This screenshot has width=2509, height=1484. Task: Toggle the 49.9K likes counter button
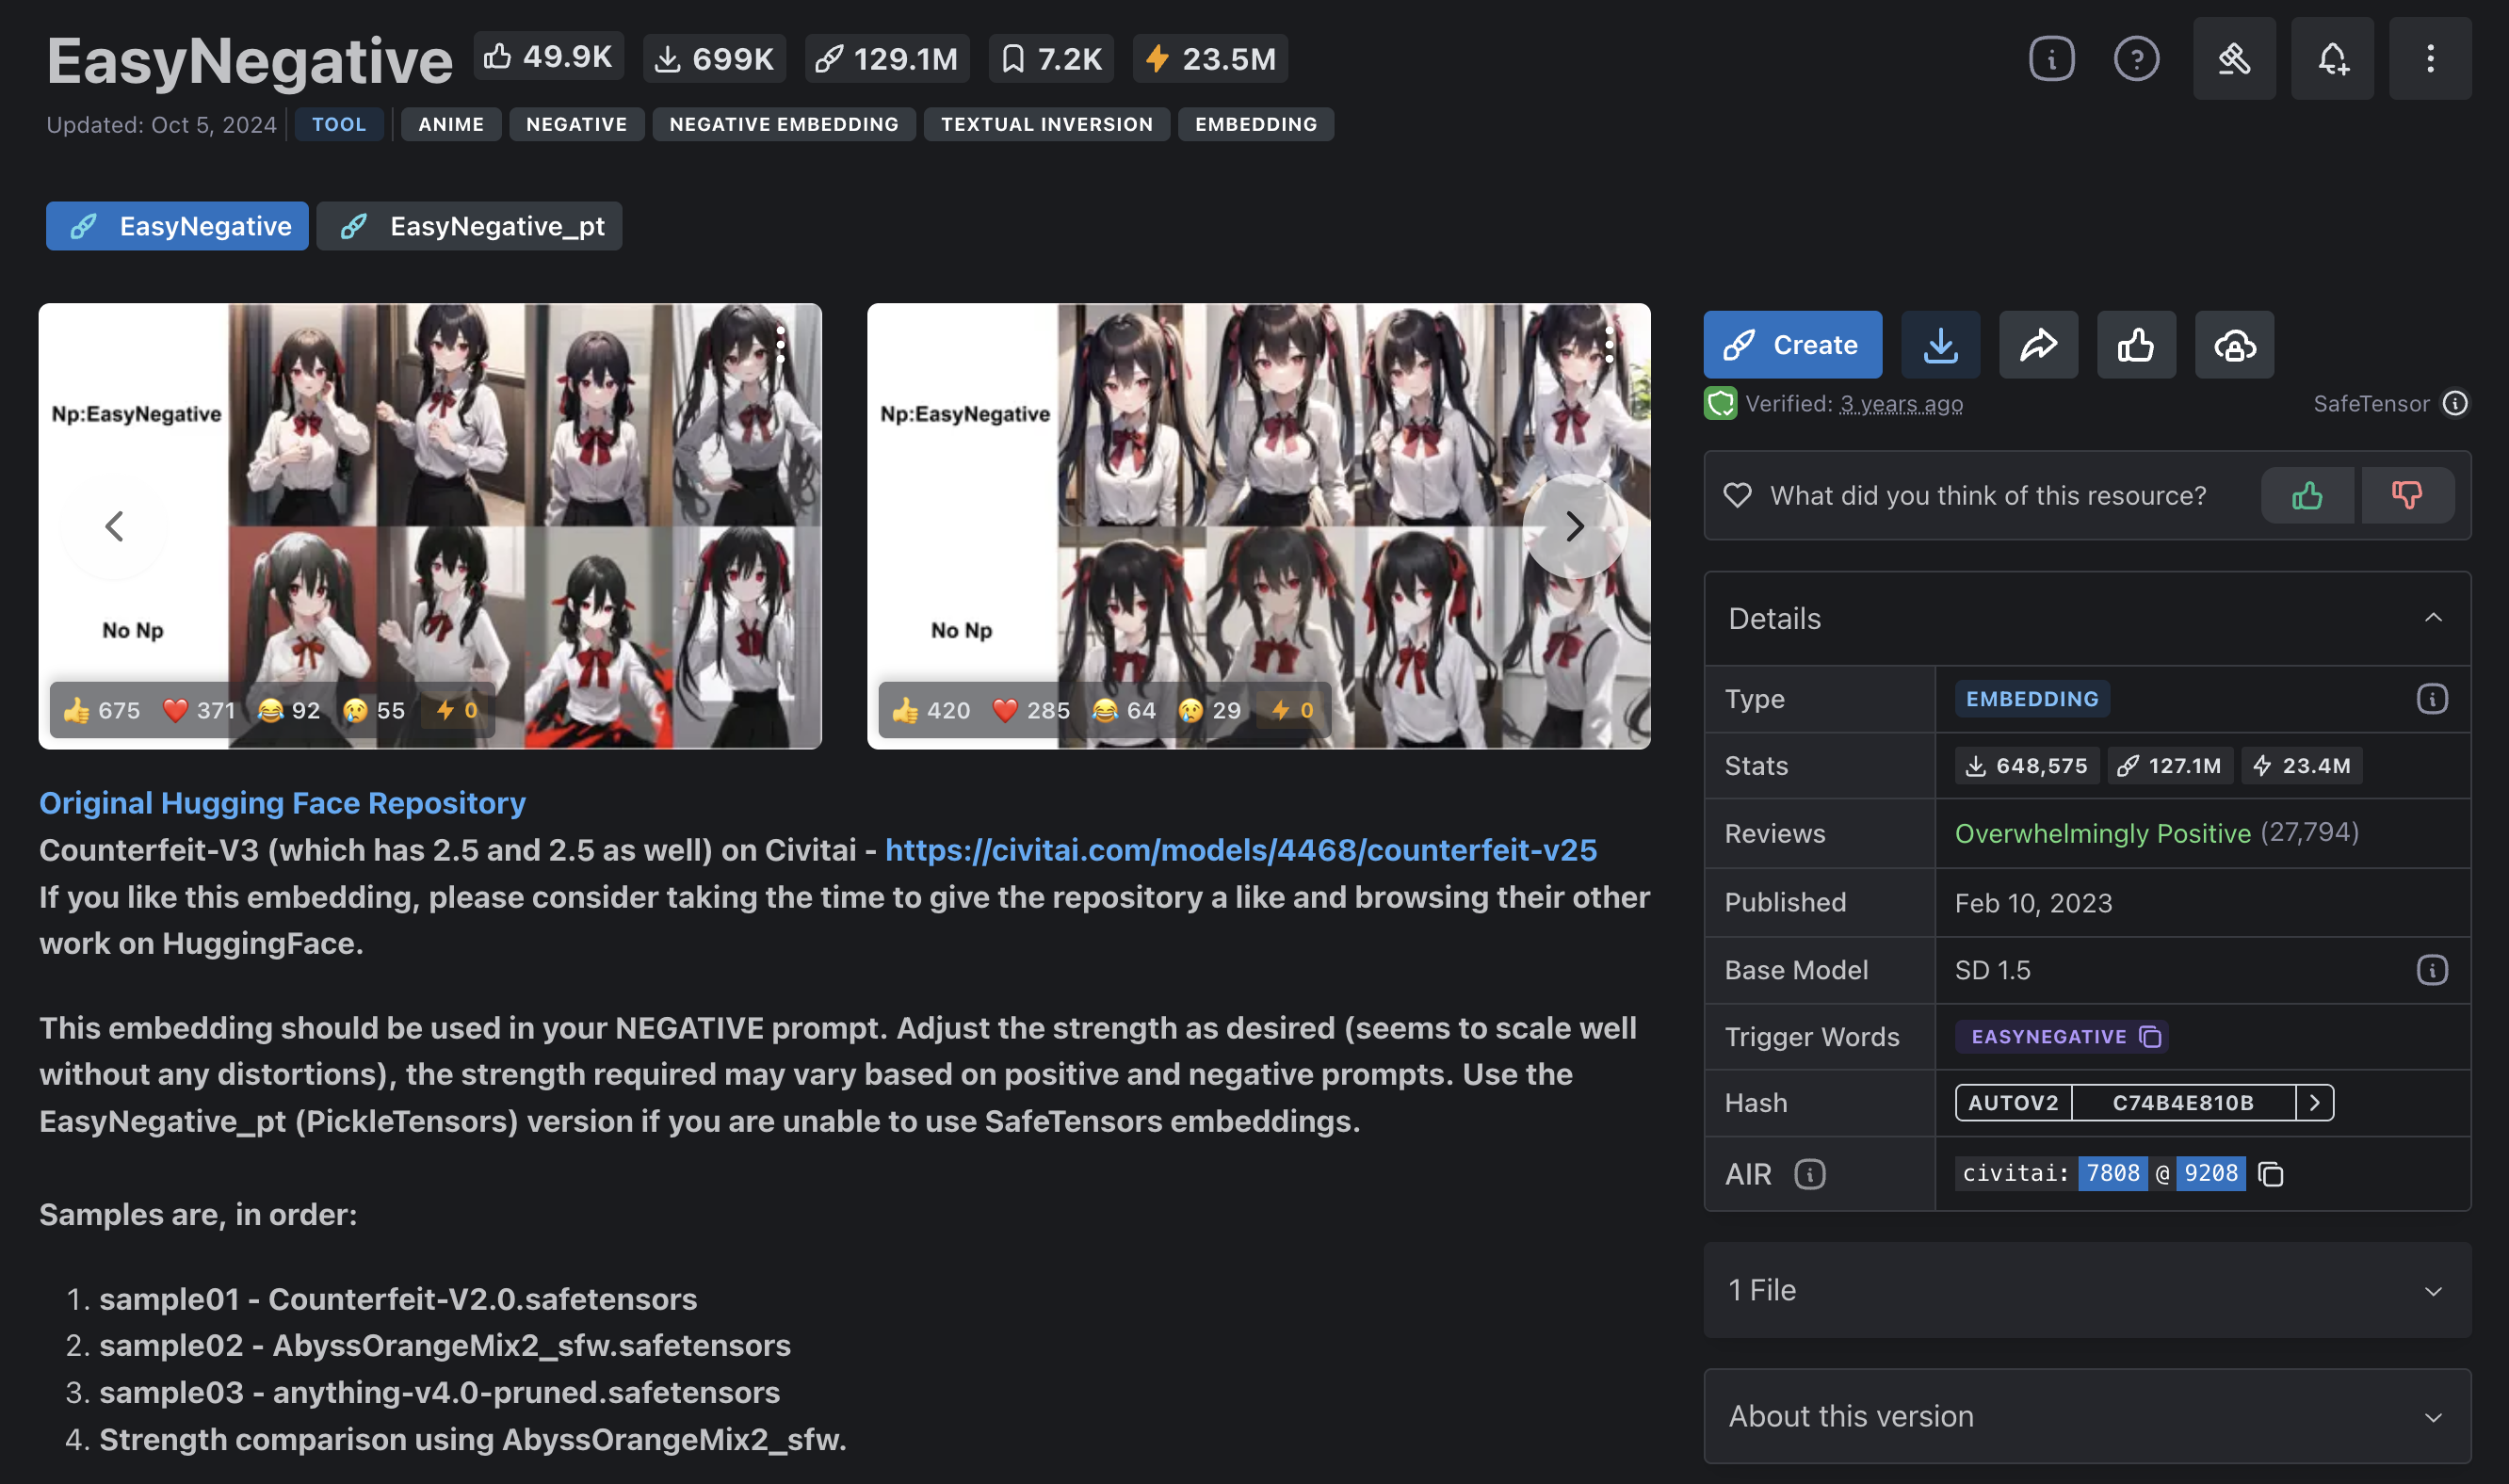coord(548,57)
